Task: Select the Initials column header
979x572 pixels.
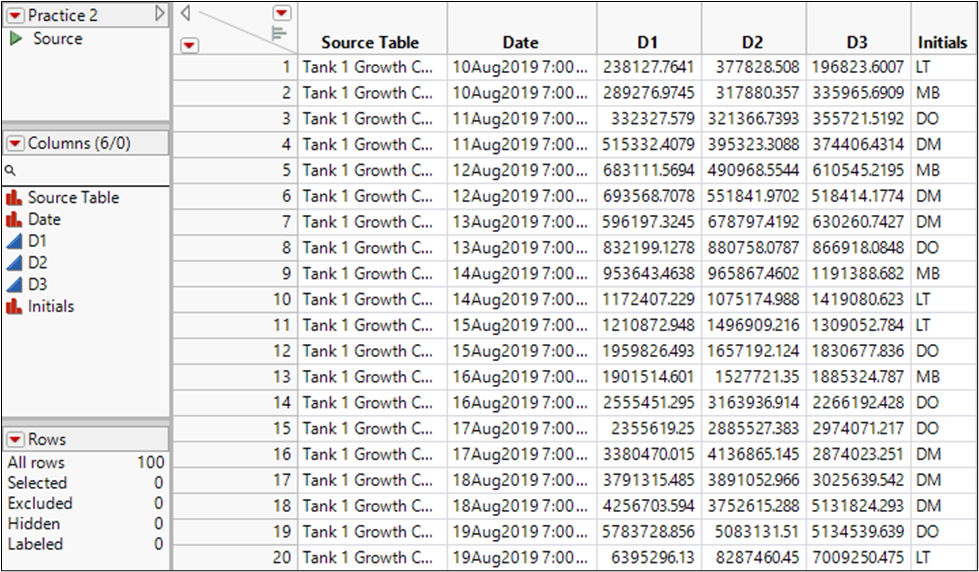Action: coord(942,42)
